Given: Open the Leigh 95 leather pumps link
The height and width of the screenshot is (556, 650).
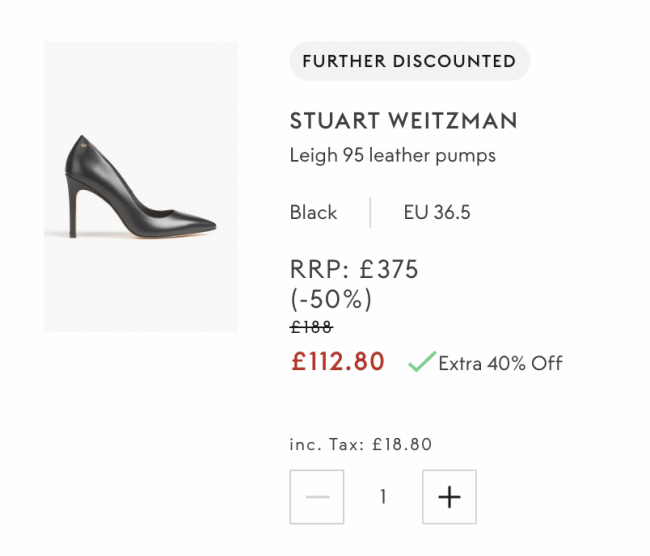Looking at the screenshot, I should 393,156.
